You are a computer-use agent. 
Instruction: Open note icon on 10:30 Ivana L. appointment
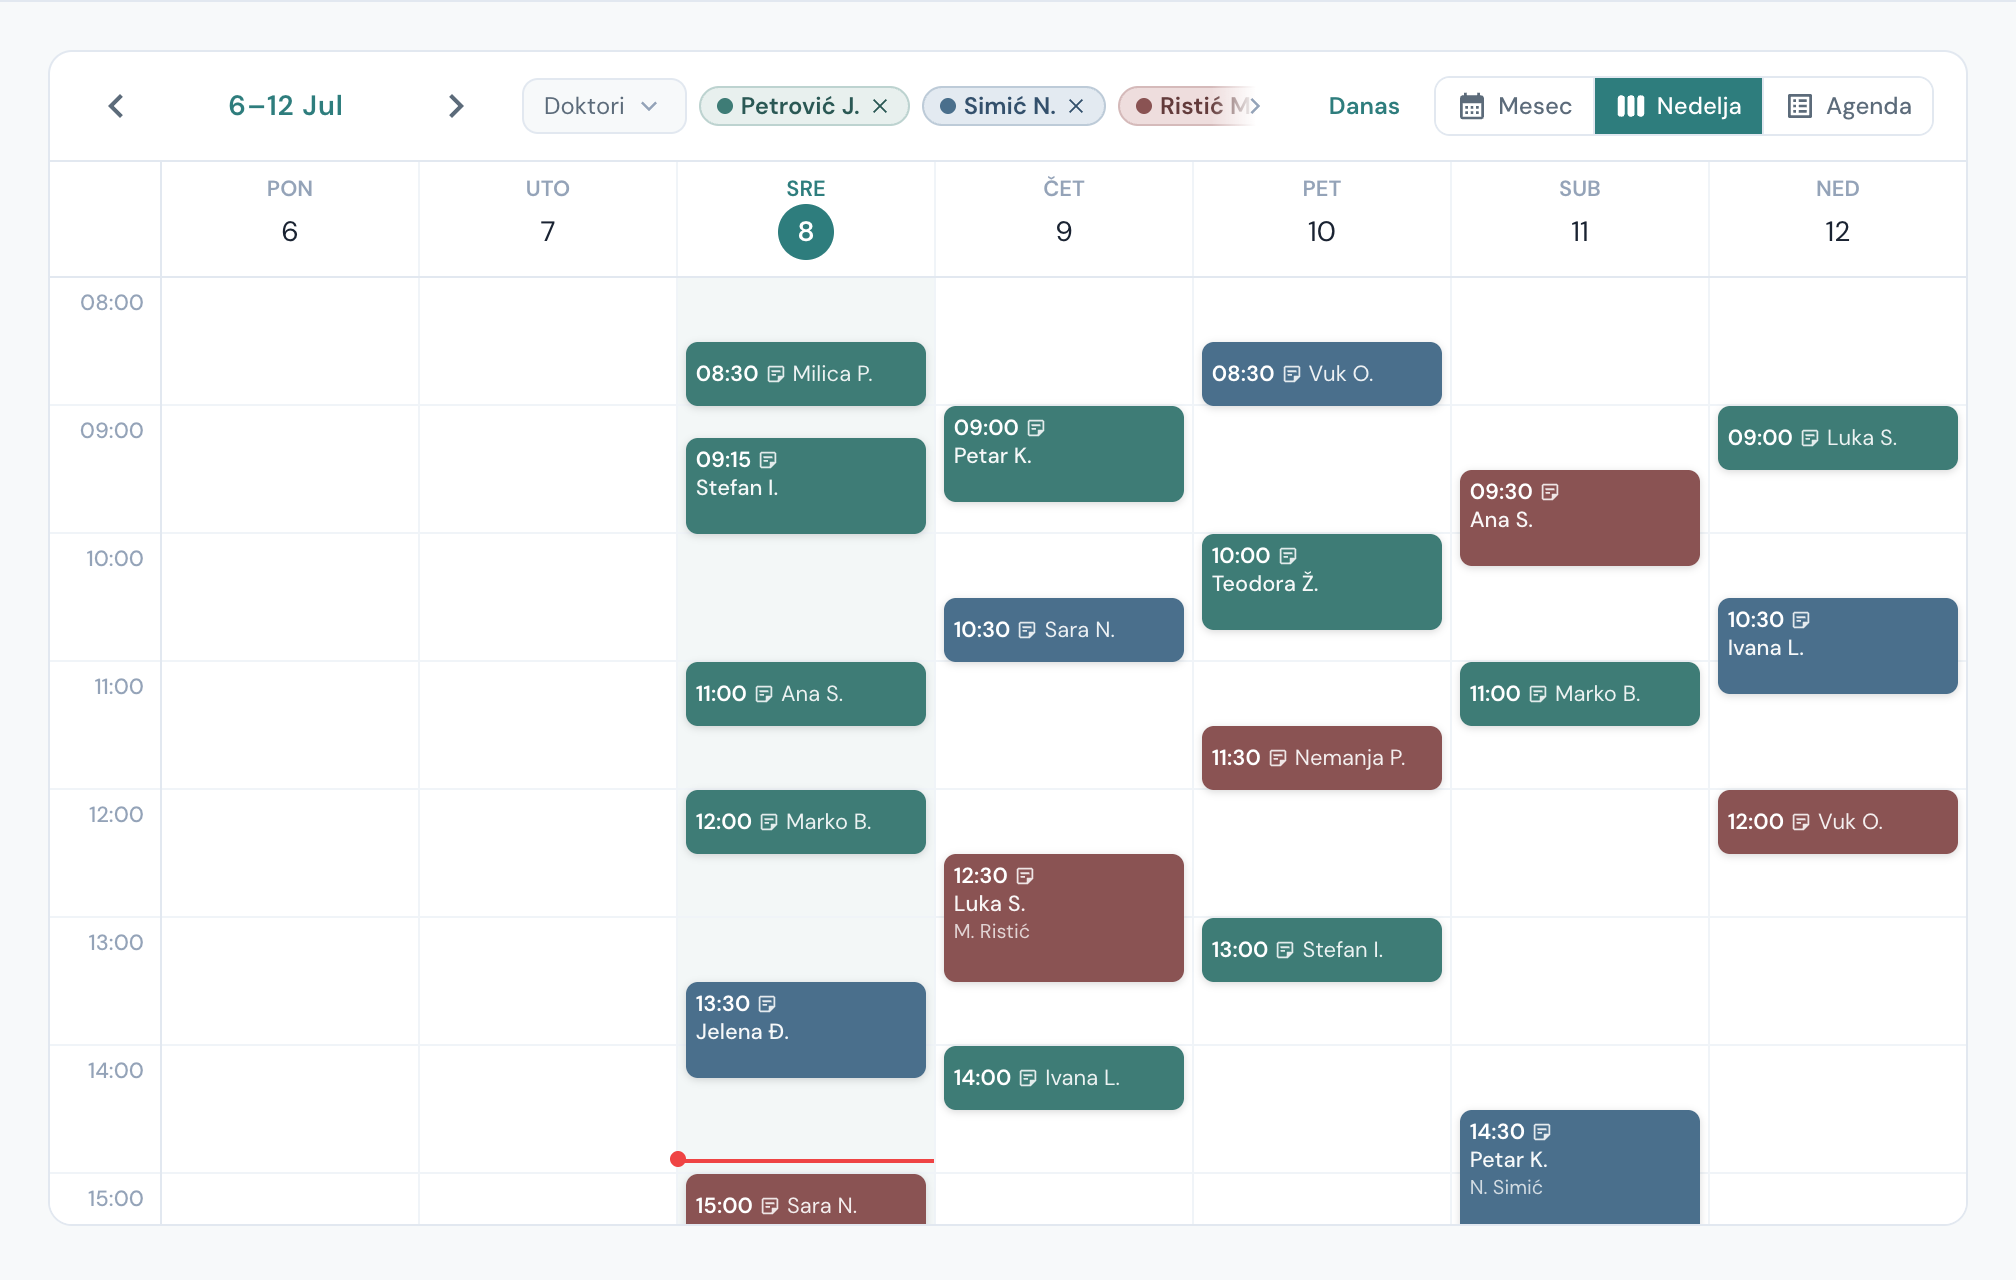[x=1801, y=620]
